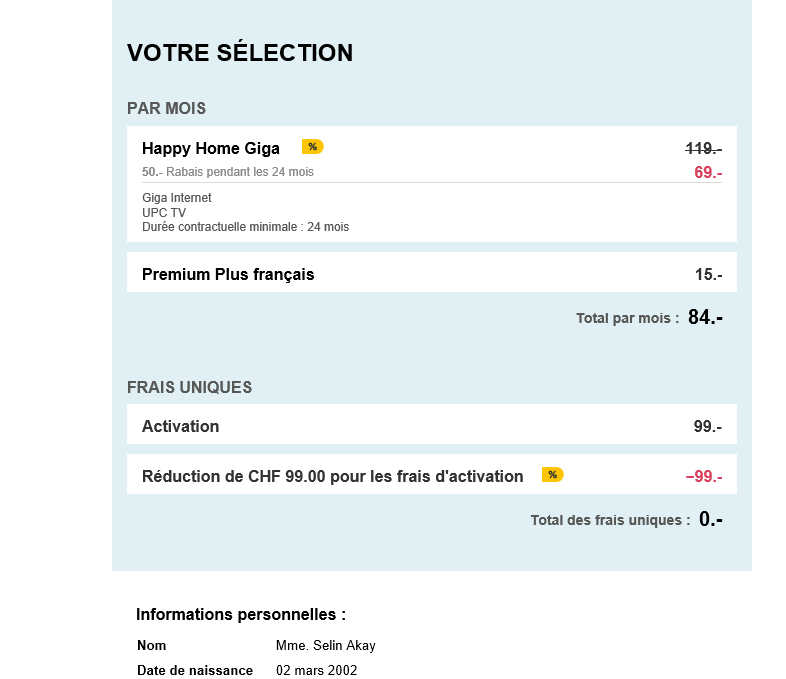
Task: Click the Durée contractuelle minimale text
Action: pyautogui.click(x=245, y=227)
